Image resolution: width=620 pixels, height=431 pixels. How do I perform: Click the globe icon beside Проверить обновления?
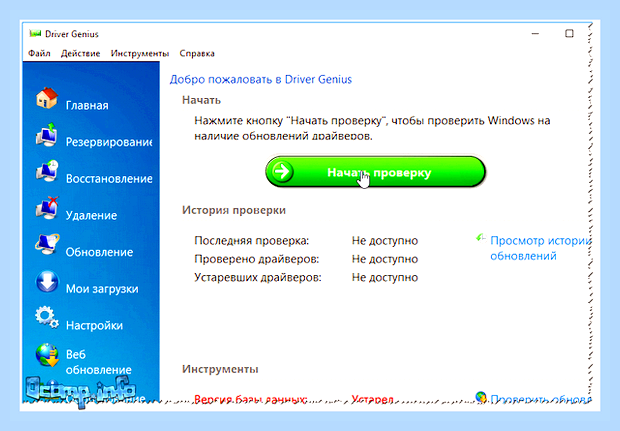point(481,397)
